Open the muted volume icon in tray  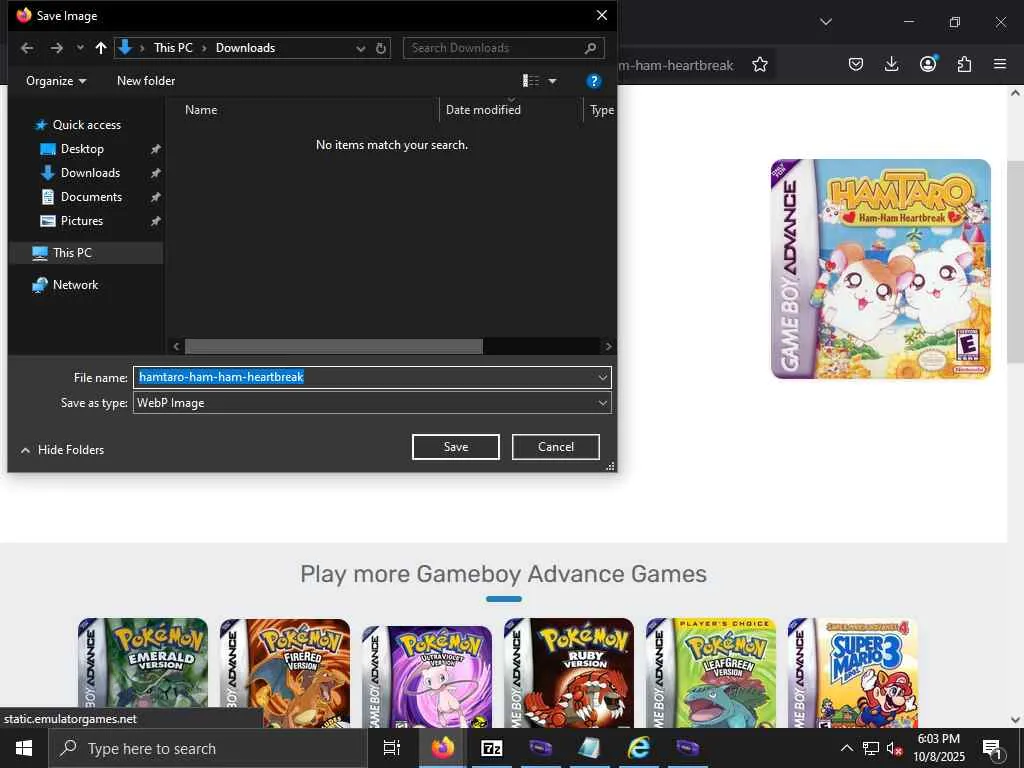895,749
